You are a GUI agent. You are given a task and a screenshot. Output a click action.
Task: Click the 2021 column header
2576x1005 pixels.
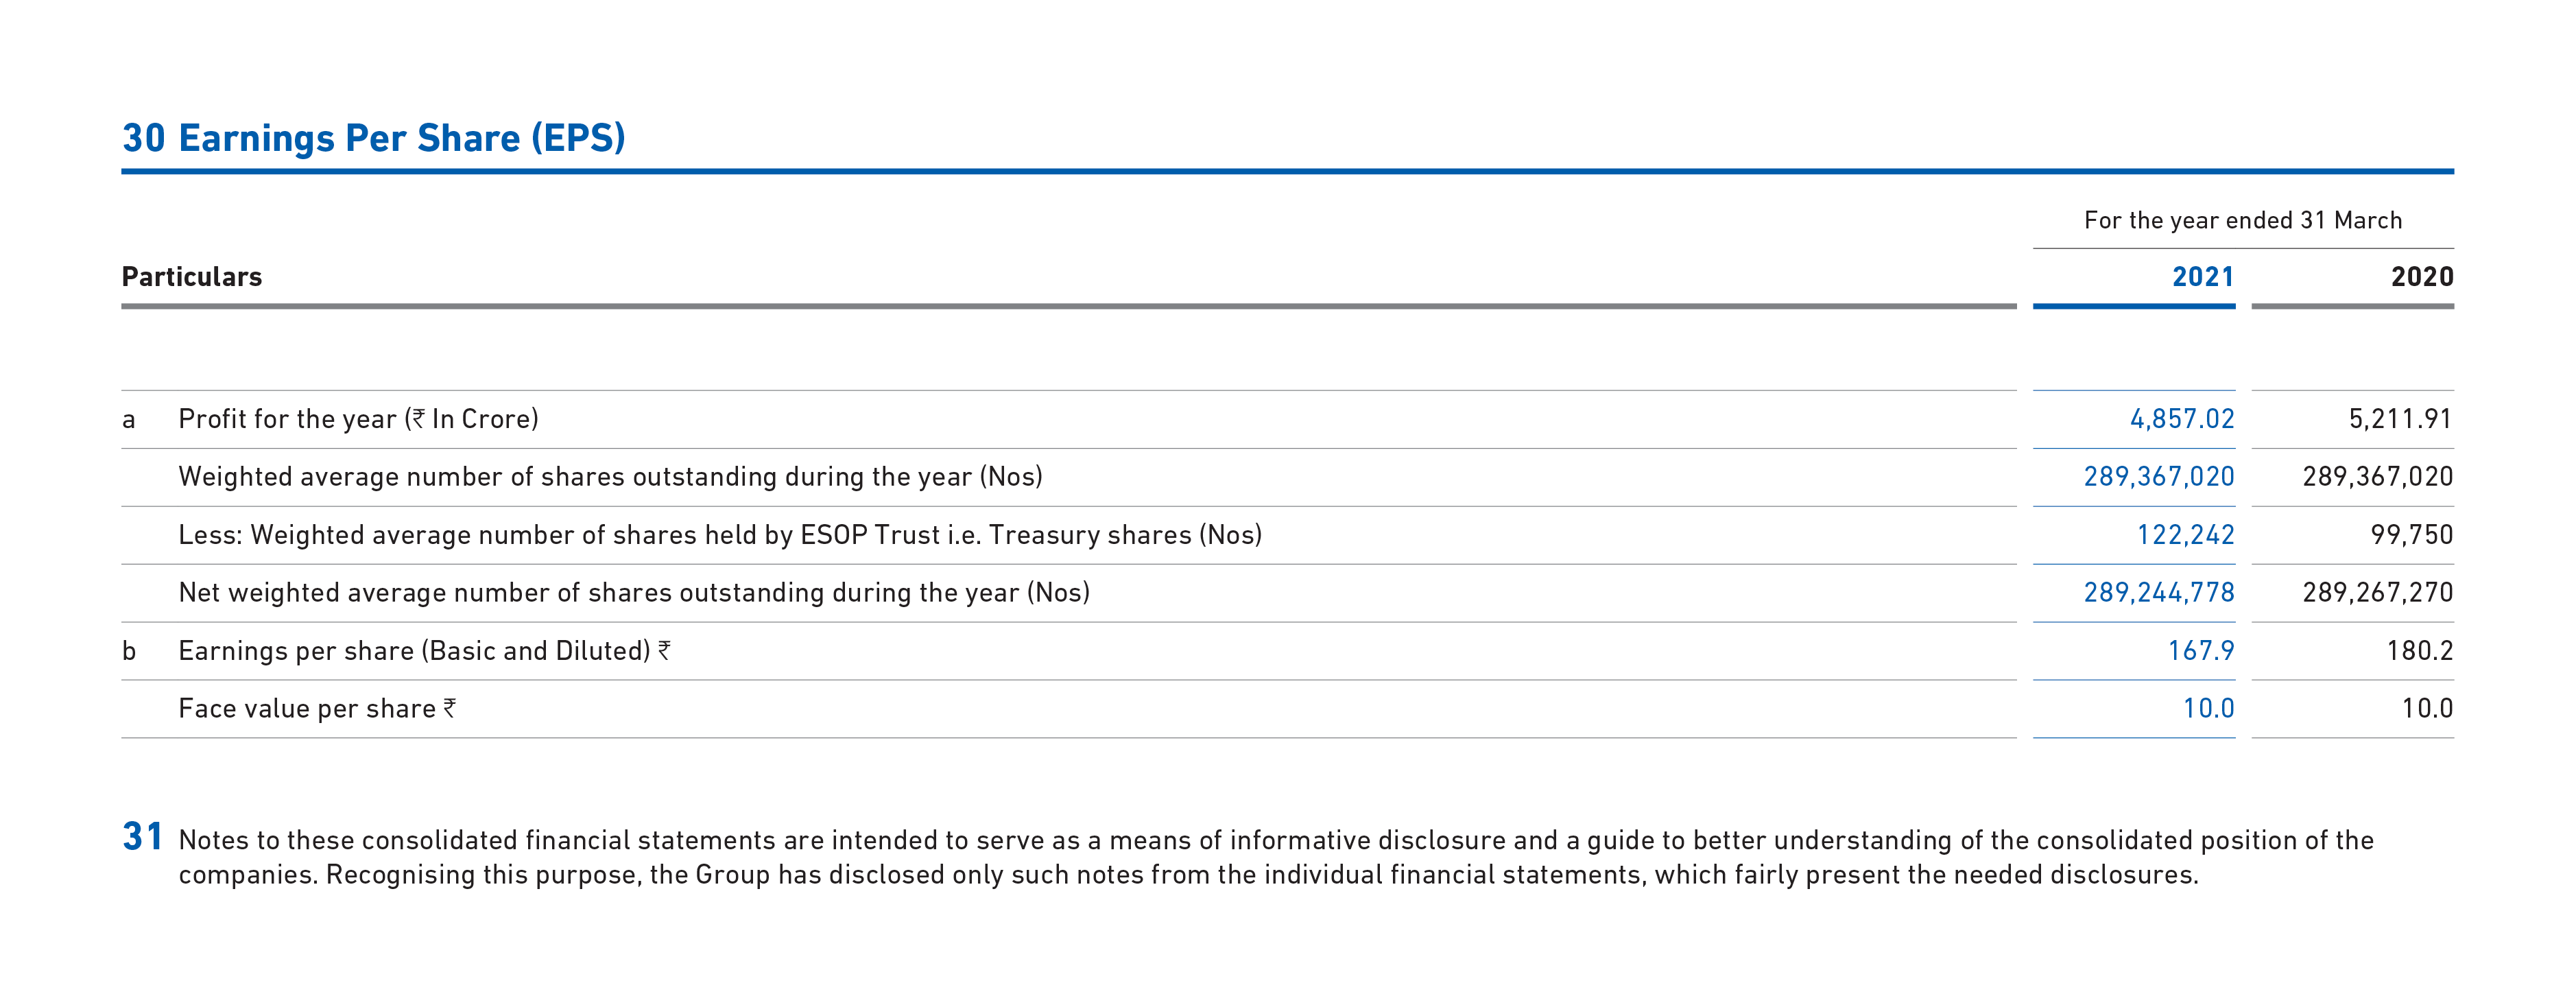point(2202,277)
